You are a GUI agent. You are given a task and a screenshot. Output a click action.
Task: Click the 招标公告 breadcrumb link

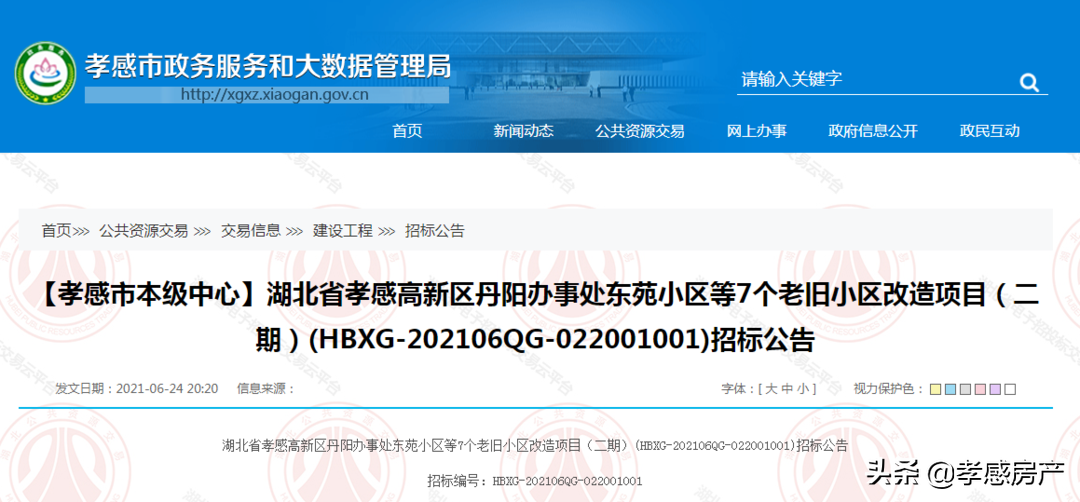(x=435, y=231)
